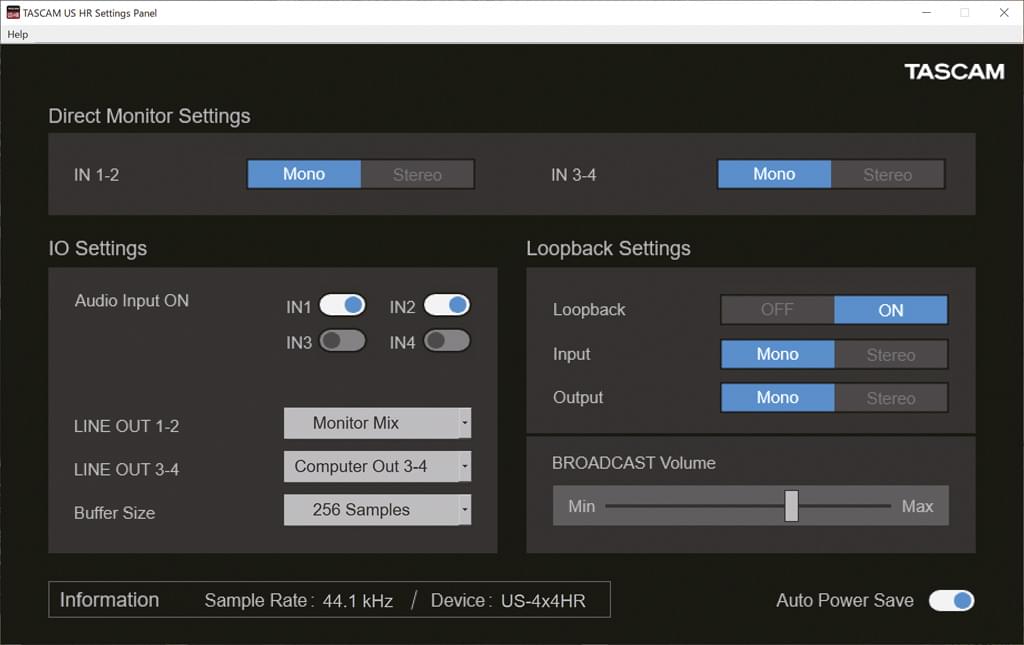Enable the IN4 audio input switch
The width and height of the screenshot is (1024, 645).
[446, 341]
